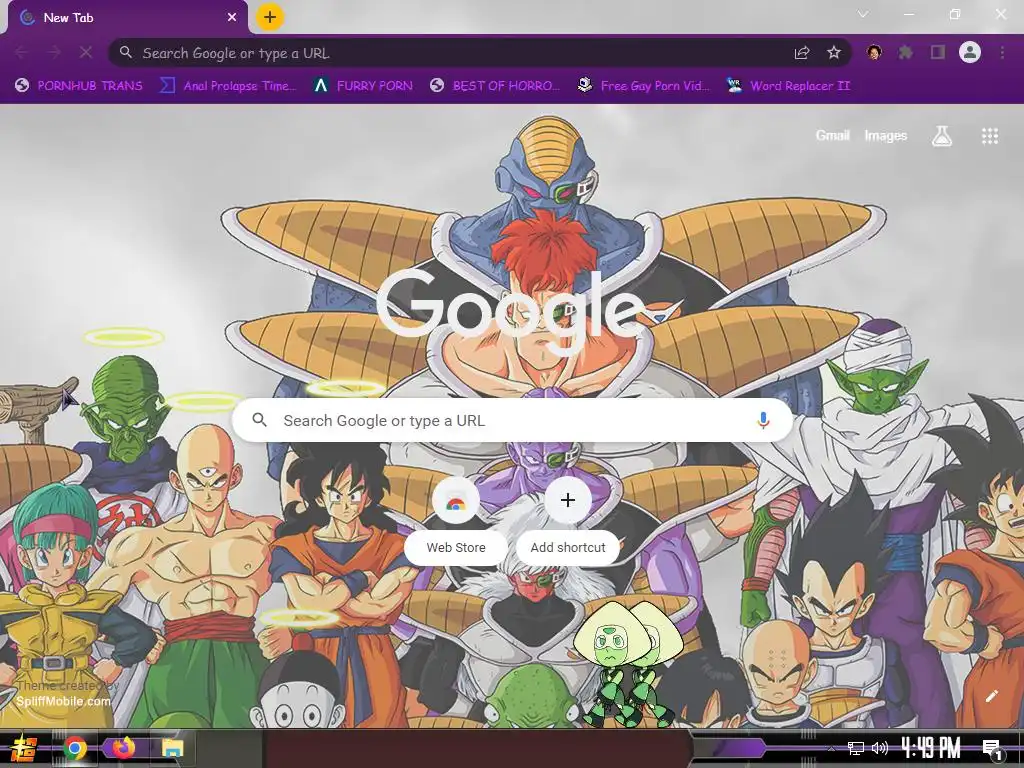Add a new shortcut
Viewport: 1024px width, 768px height.
click(568, 520)
